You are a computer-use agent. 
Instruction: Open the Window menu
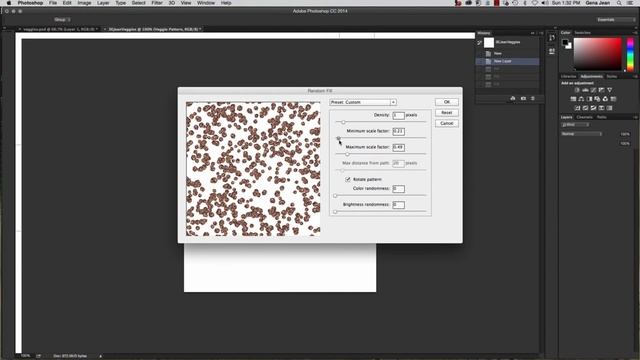(206, 3)
